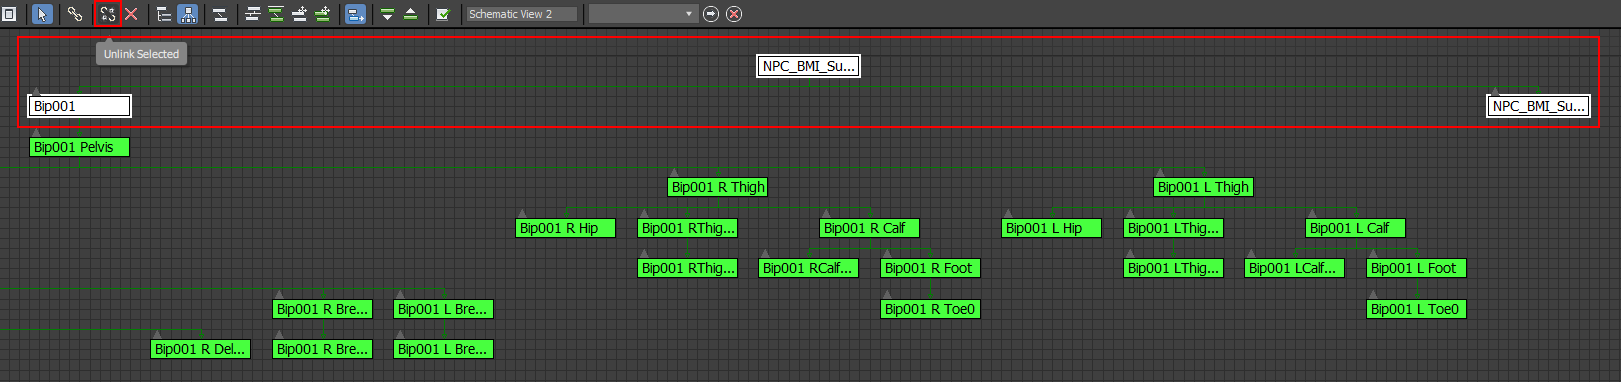1621x382 pixels.
Task: Click the Arrange Children icon
Action: [x=253, y=14]
